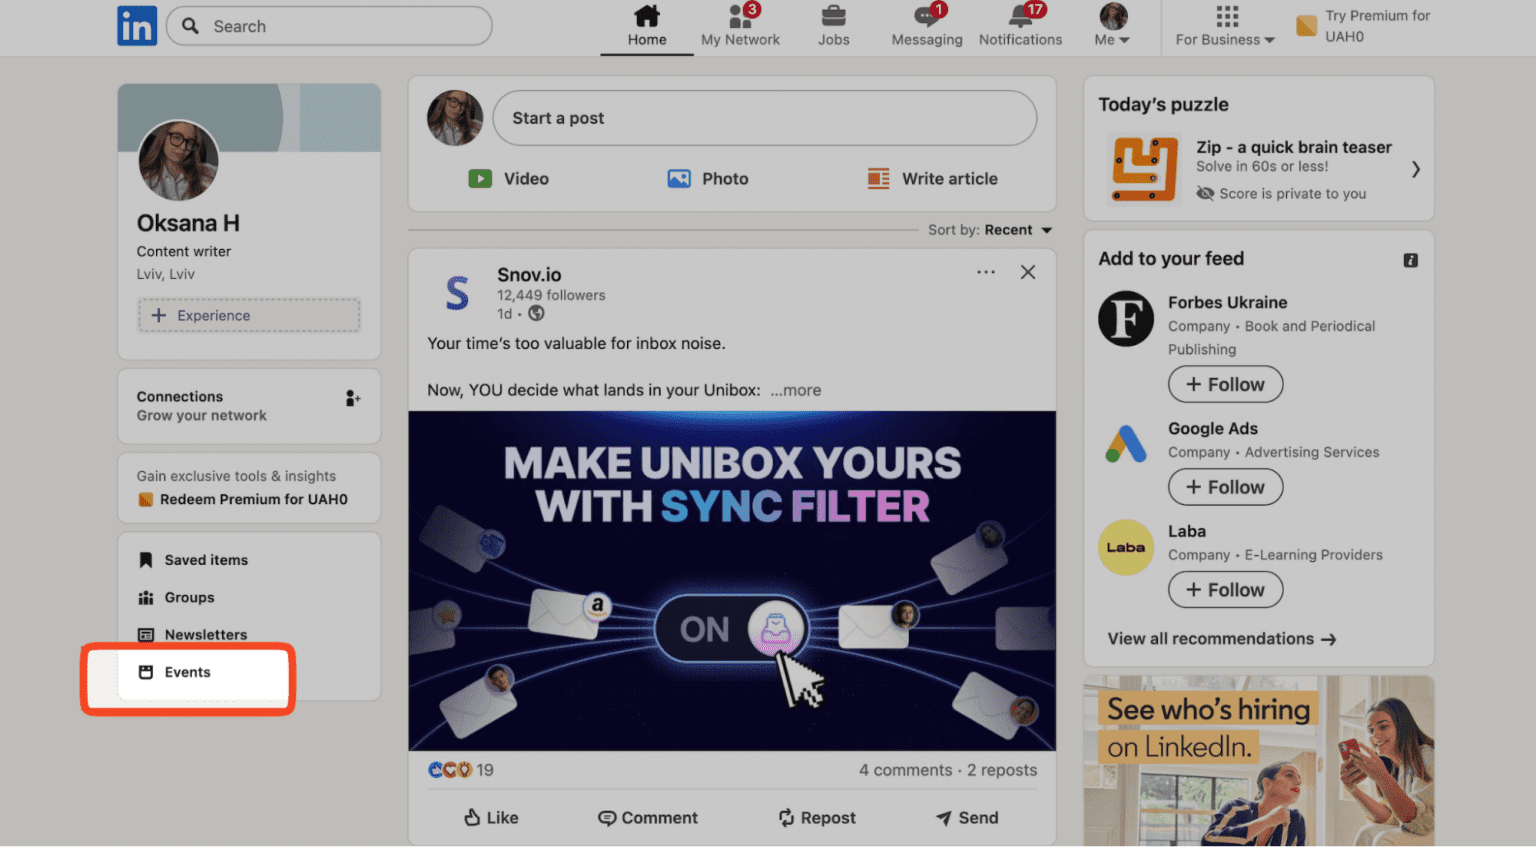Screen dimensions: 1536x847
Task: Click the Google Ads company name
Action: pyautogui.click(x=1213, y=428)
